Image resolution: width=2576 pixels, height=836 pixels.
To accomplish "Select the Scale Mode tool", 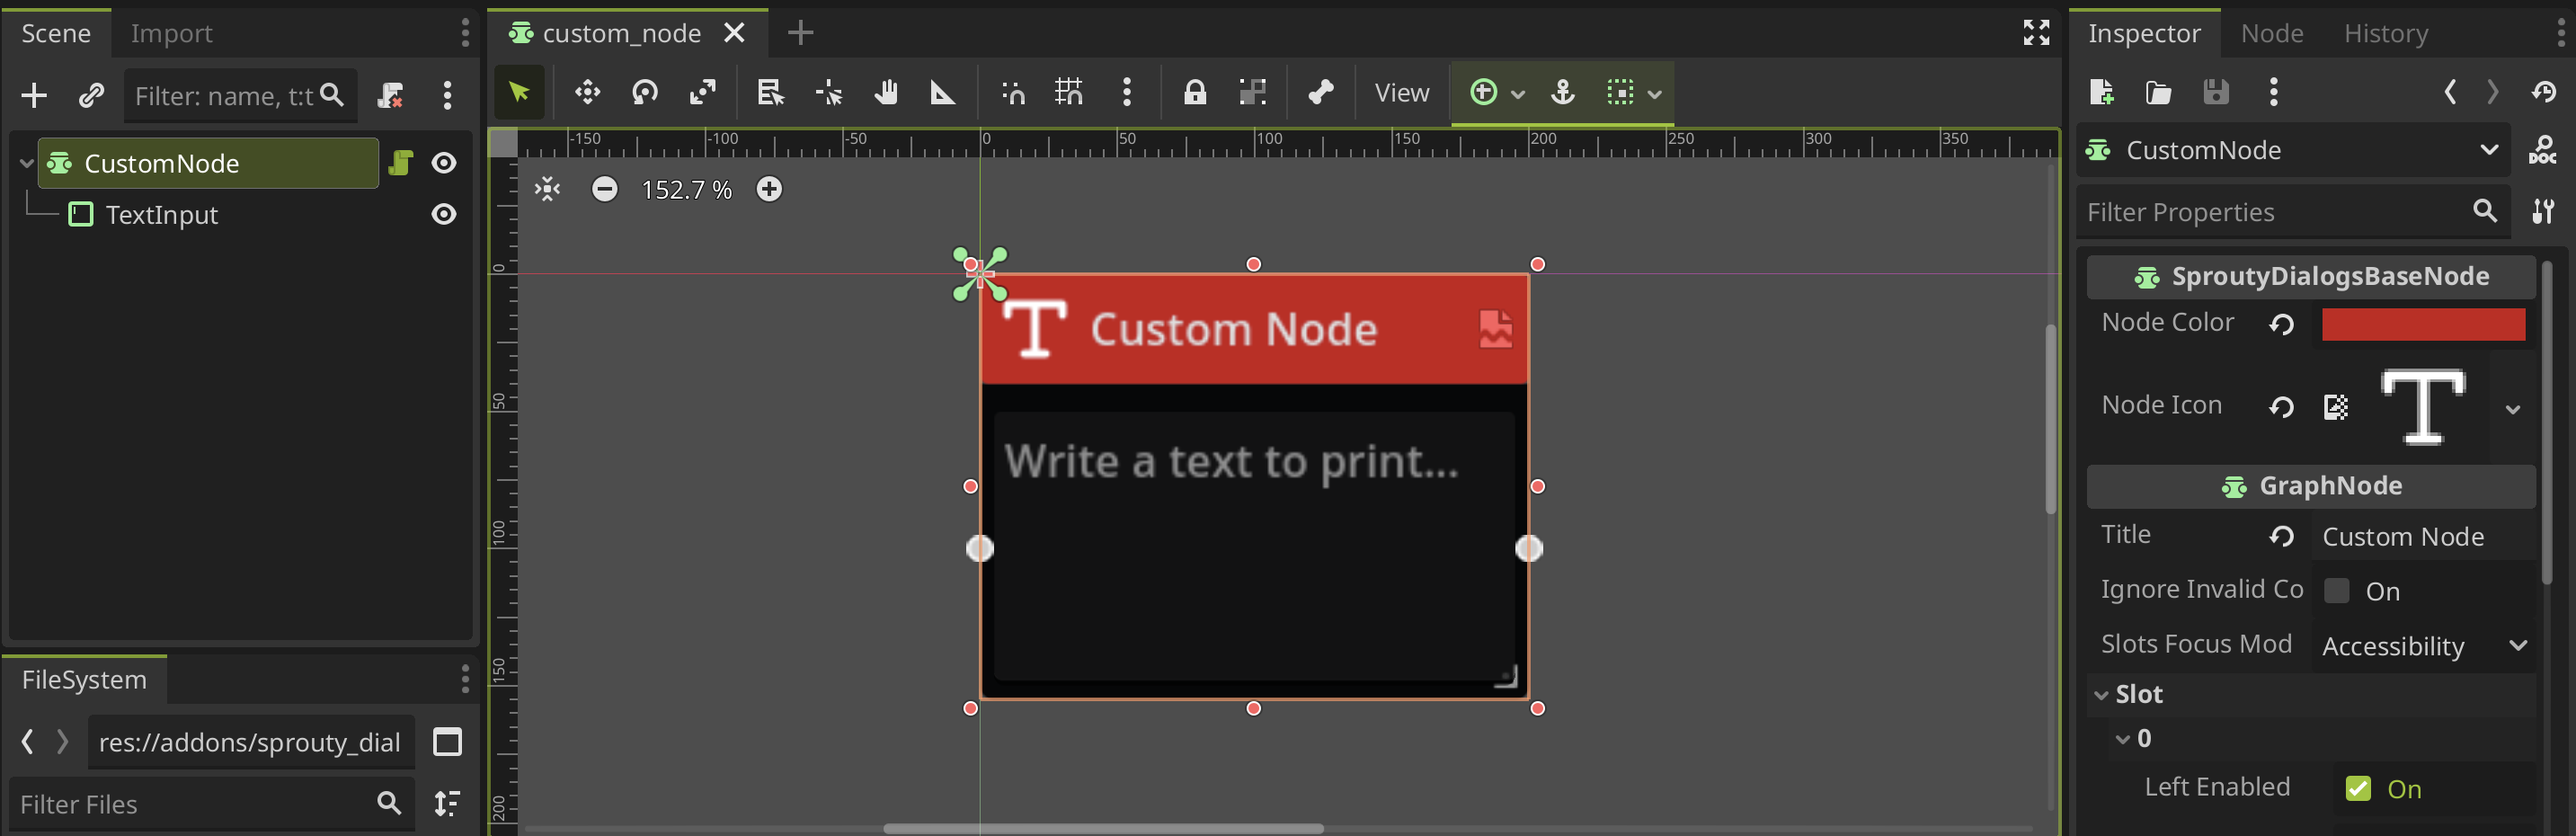I will point(703,92).
